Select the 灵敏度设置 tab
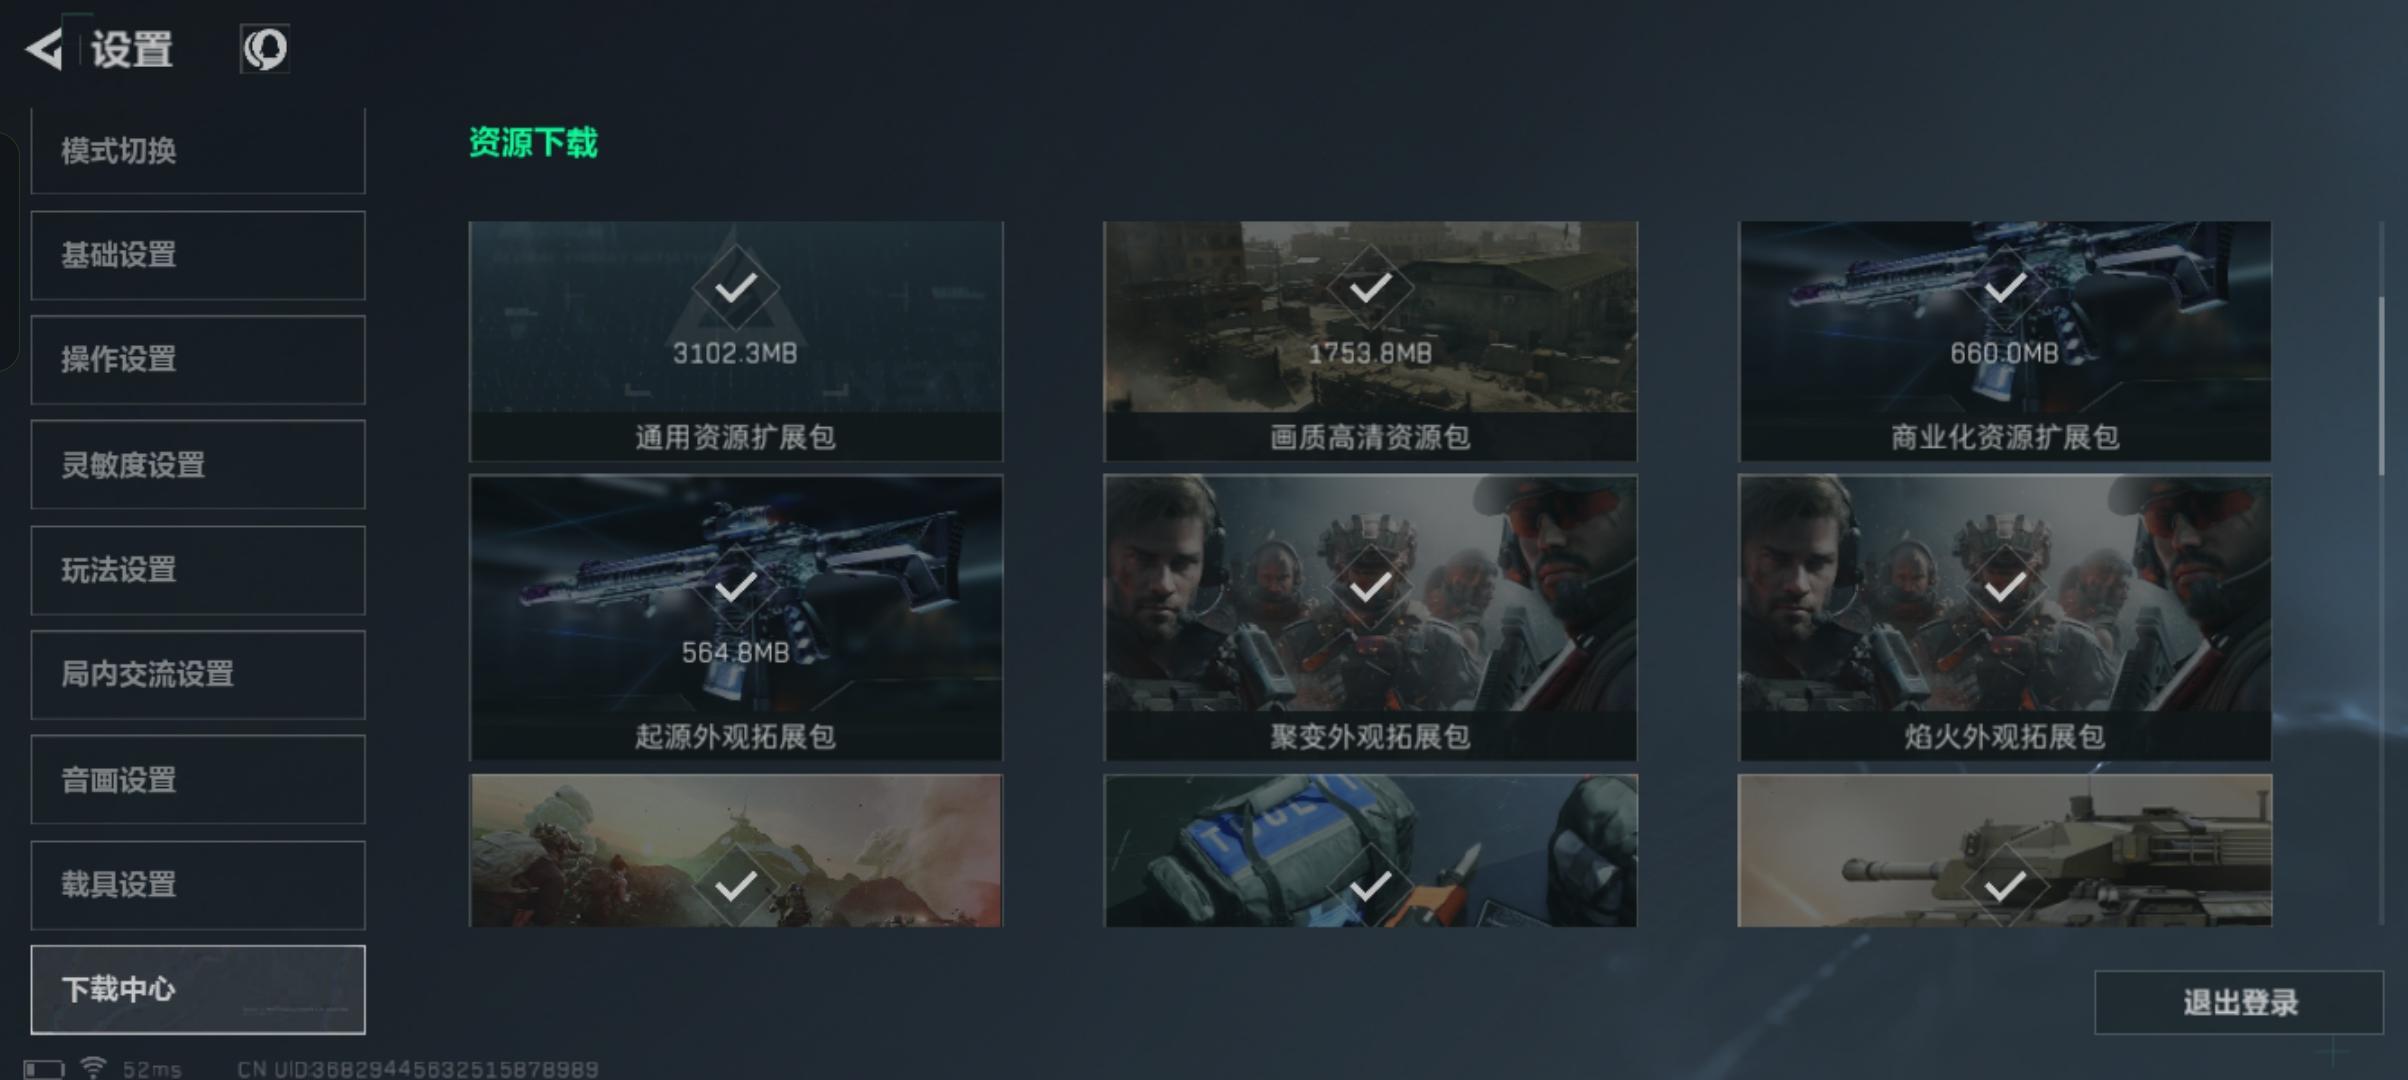The image size is (2408, 1080). [x=198, y=465]
